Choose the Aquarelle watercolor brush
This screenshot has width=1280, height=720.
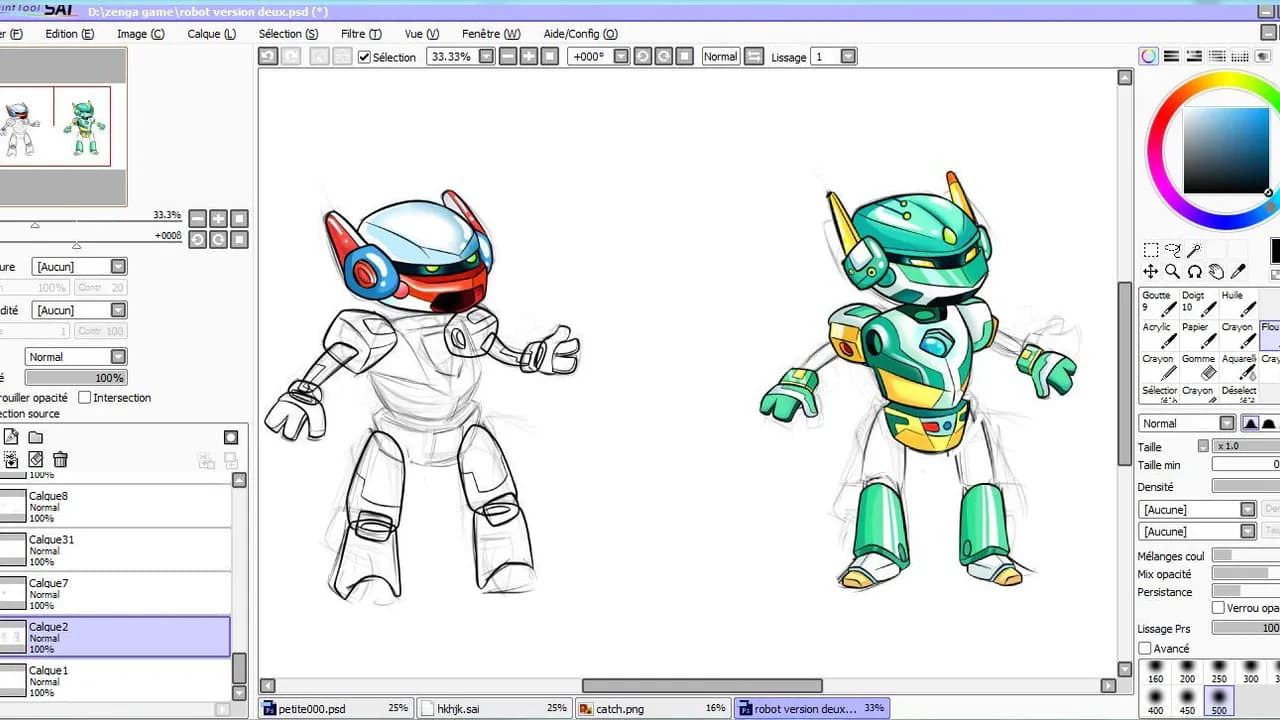click(1238, 367)
